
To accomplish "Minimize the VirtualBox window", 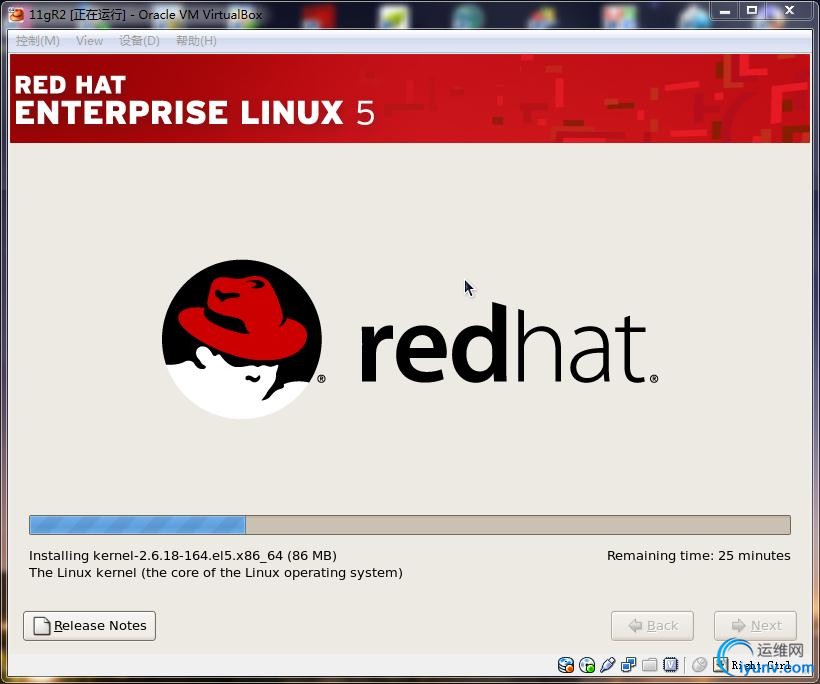I will tap(725, 11).
